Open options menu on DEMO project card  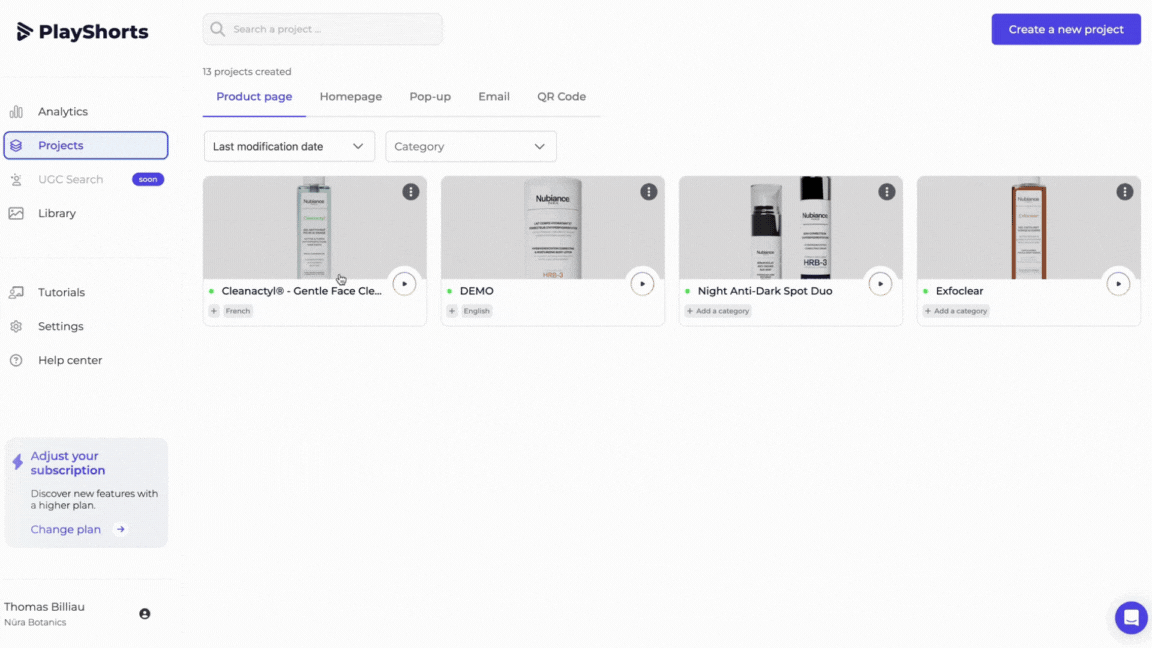tap(649, 192)
